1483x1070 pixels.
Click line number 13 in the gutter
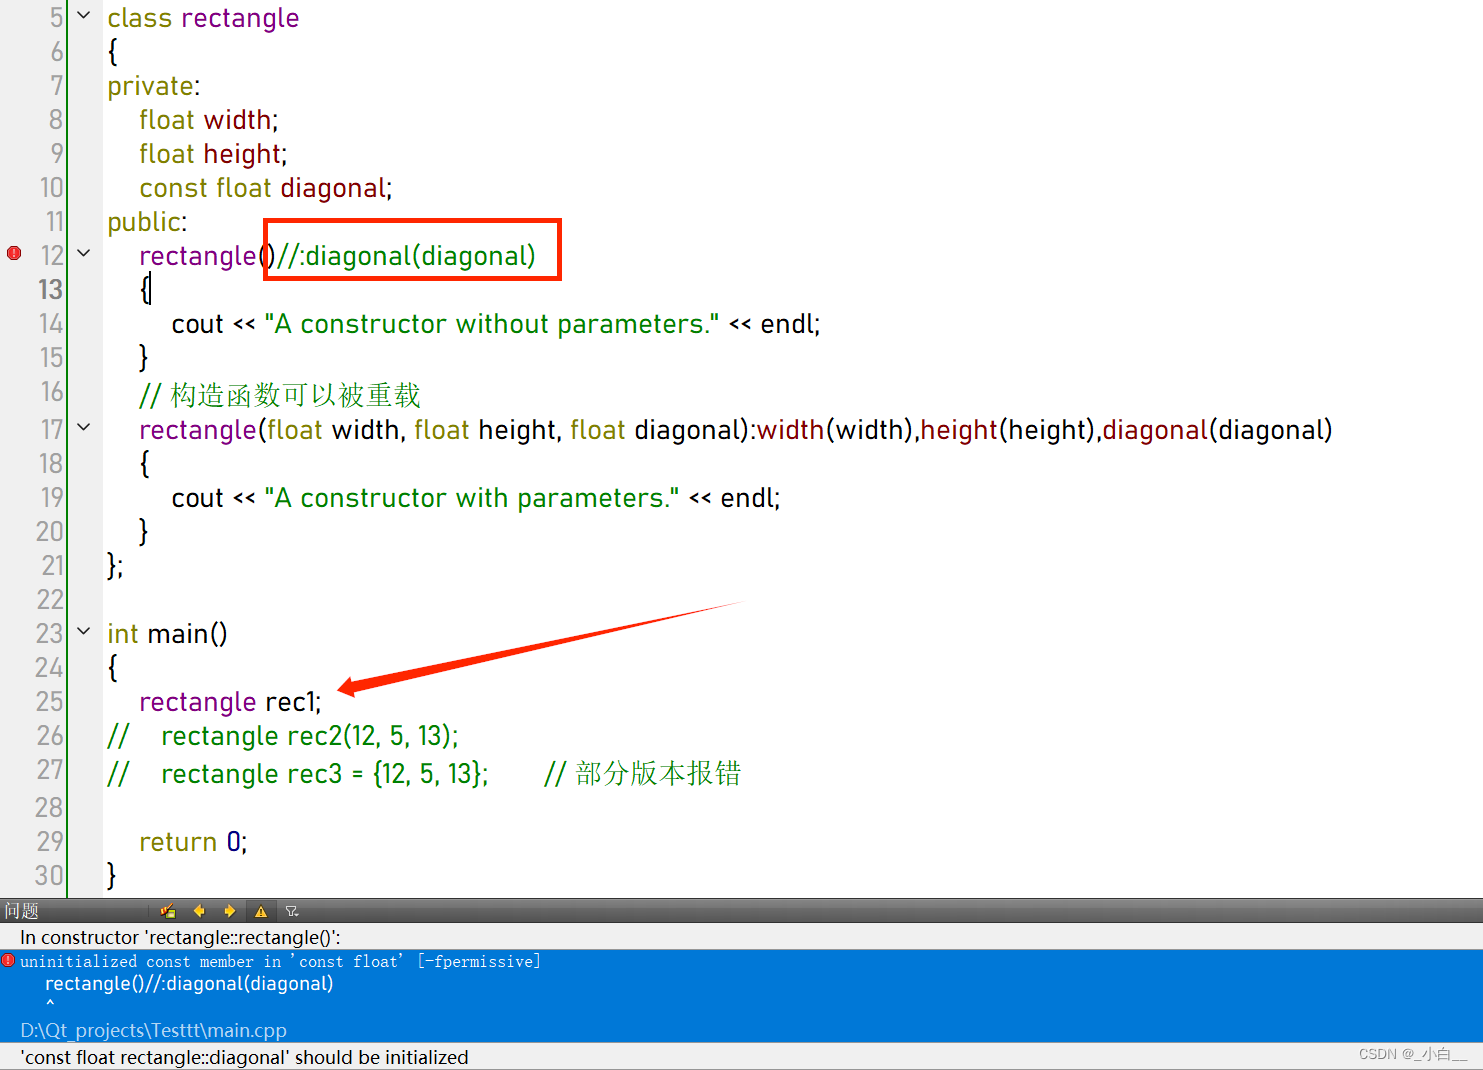pyautogui.click(x=50, y=290)
